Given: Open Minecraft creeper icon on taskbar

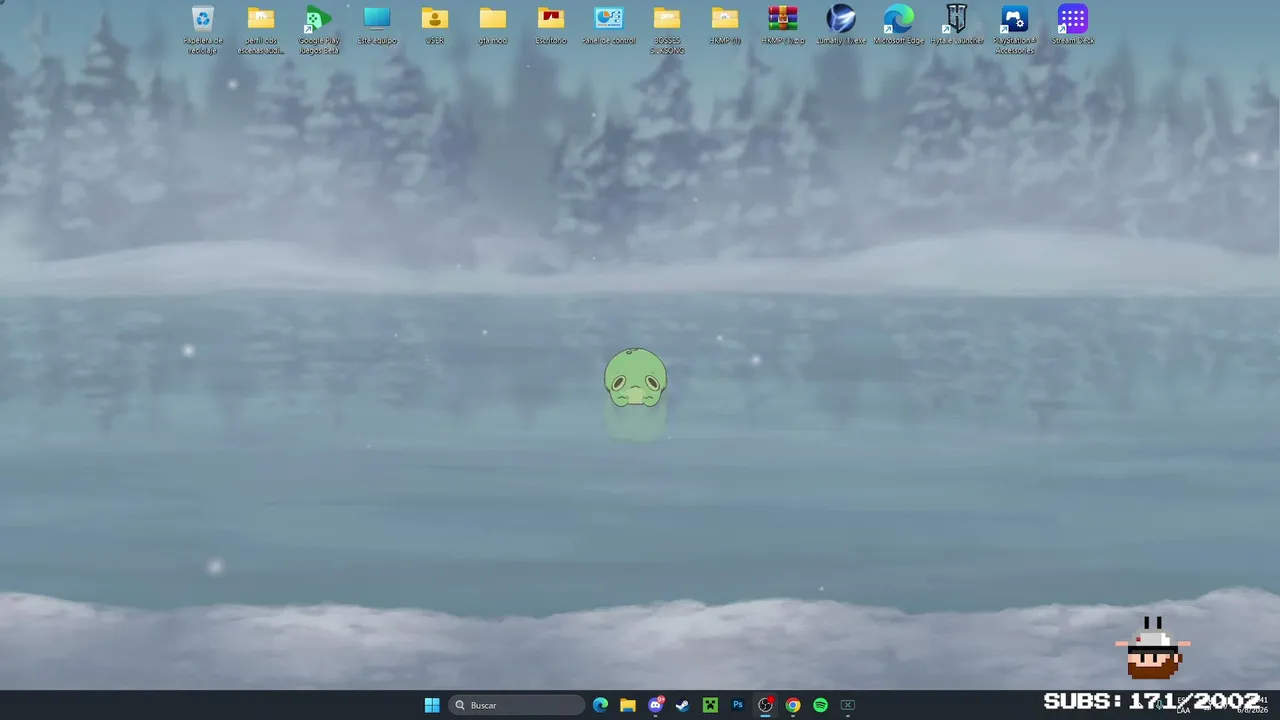Looking at the screenshot, I should (x=710, y=705).
